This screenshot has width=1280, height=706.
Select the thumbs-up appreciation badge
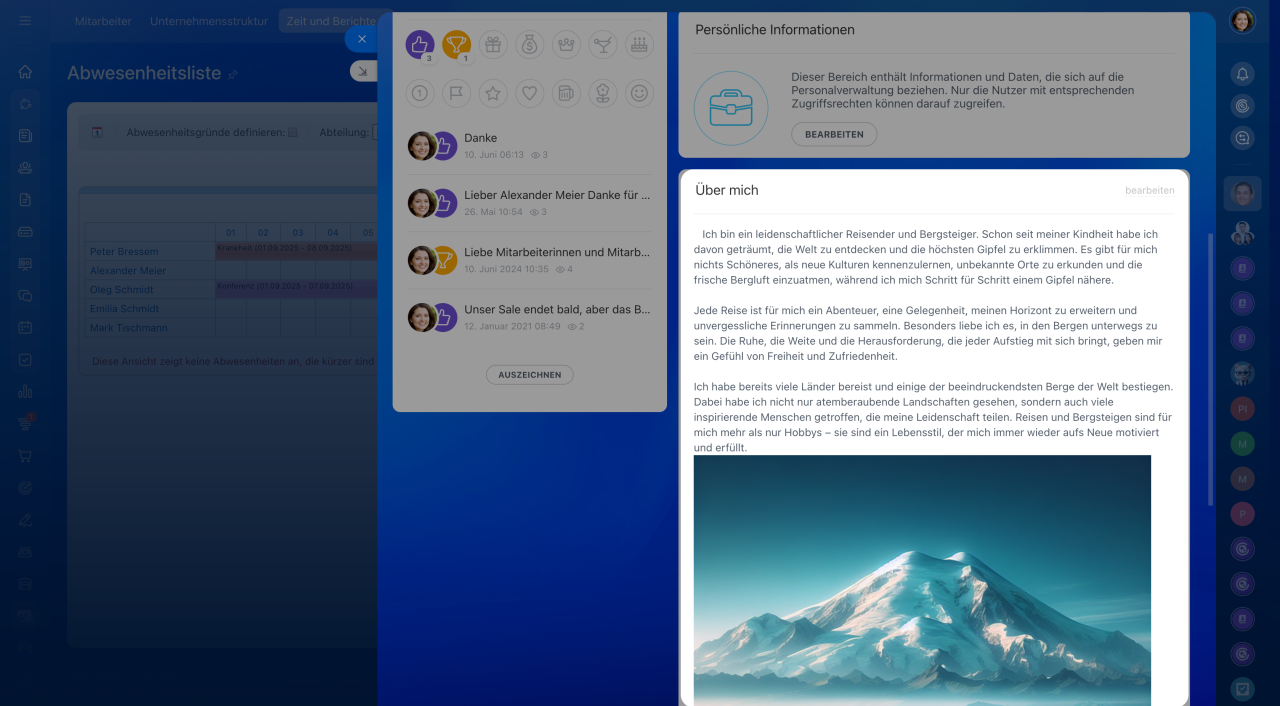tap(420, 44)
